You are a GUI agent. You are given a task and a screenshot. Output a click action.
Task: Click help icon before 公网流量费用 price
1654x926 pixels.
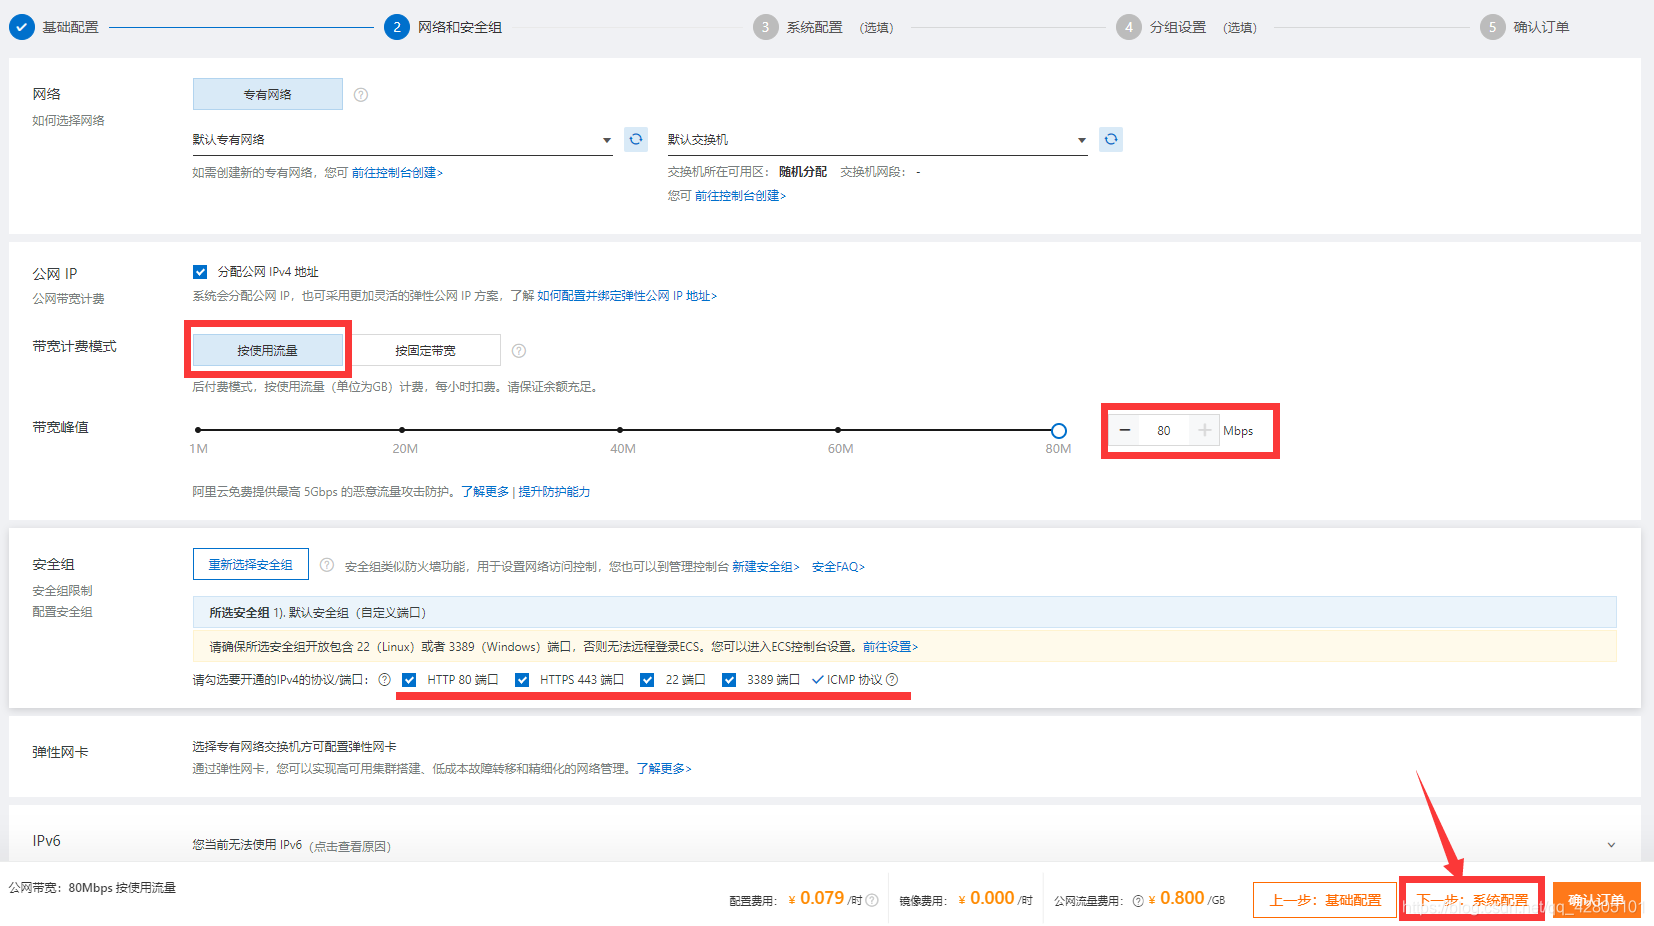click(x=1138, y=901)
